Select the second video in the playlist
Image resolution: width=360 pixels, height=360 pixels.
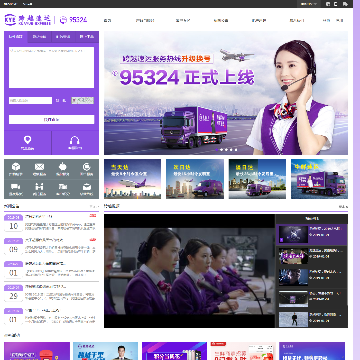(312, 256)
